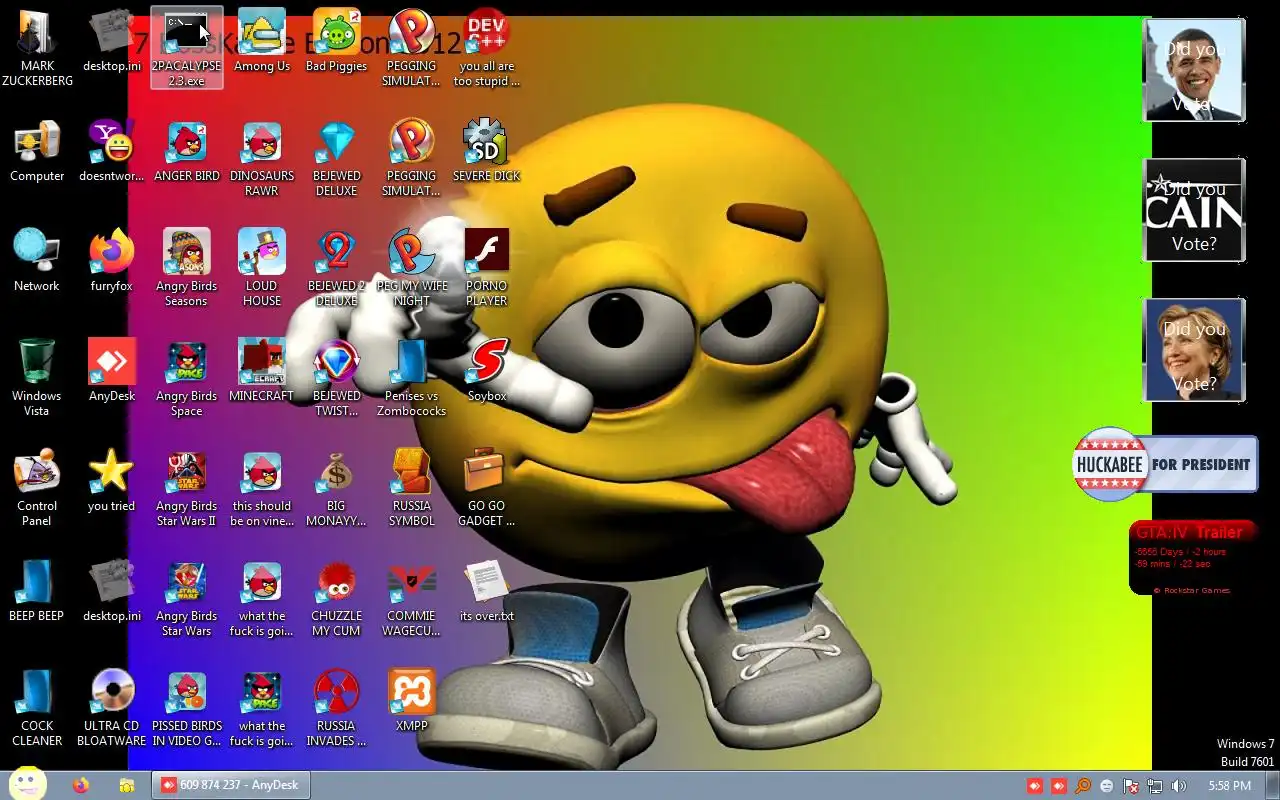Click the magnifier icon in system tray
Screen dimensions: 1280x800
pos(1082,786)
